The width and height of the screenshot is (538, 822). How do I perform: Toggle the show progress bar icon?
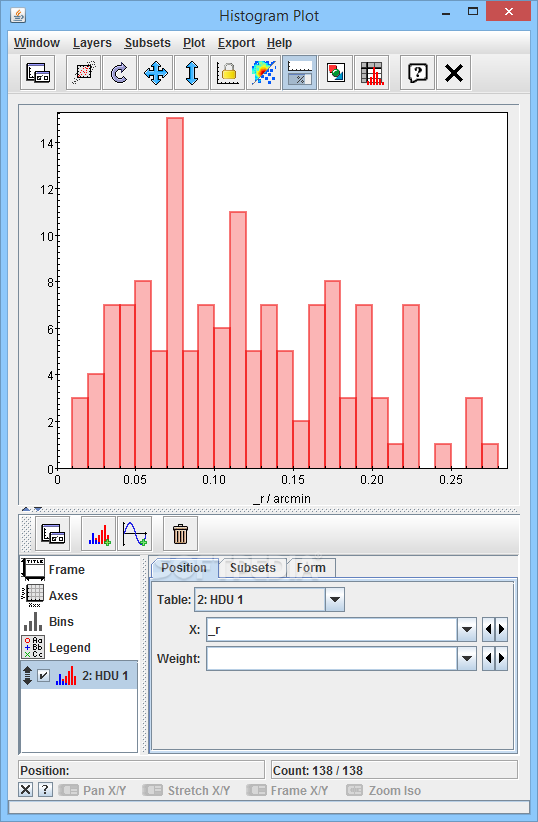point(299,73)
